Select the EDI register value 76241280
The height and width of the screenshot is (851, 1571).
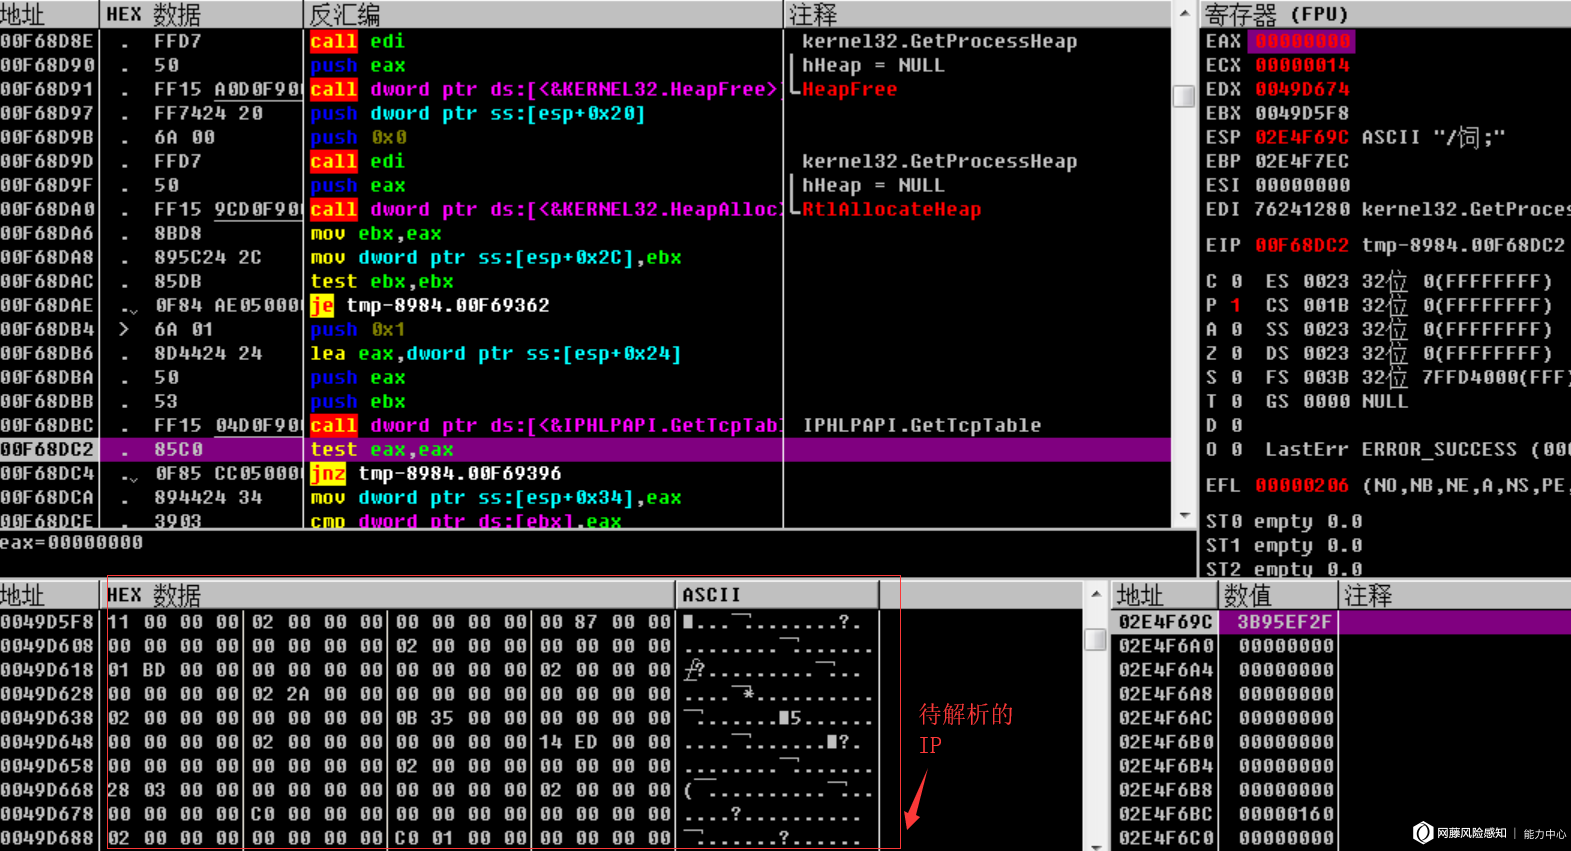coord(1302,209)
